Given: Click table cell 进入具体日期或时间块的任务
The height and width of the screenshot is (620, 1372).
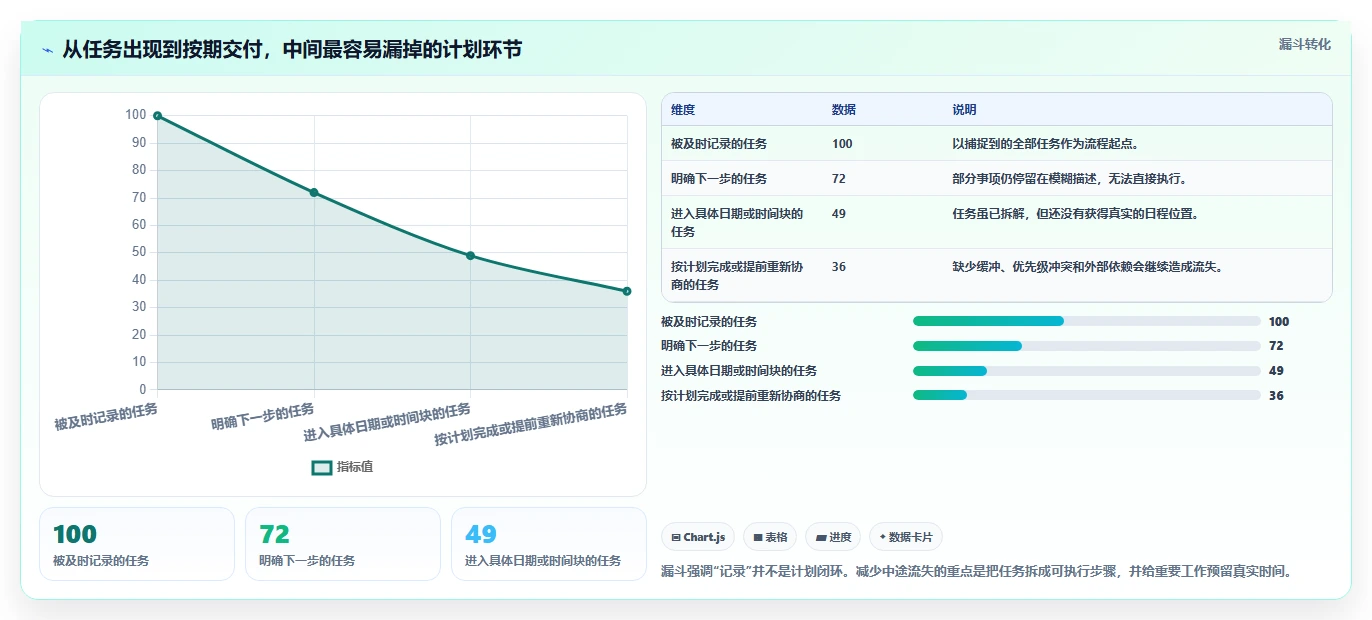Looking at the screenshot, I should [737, 222].
